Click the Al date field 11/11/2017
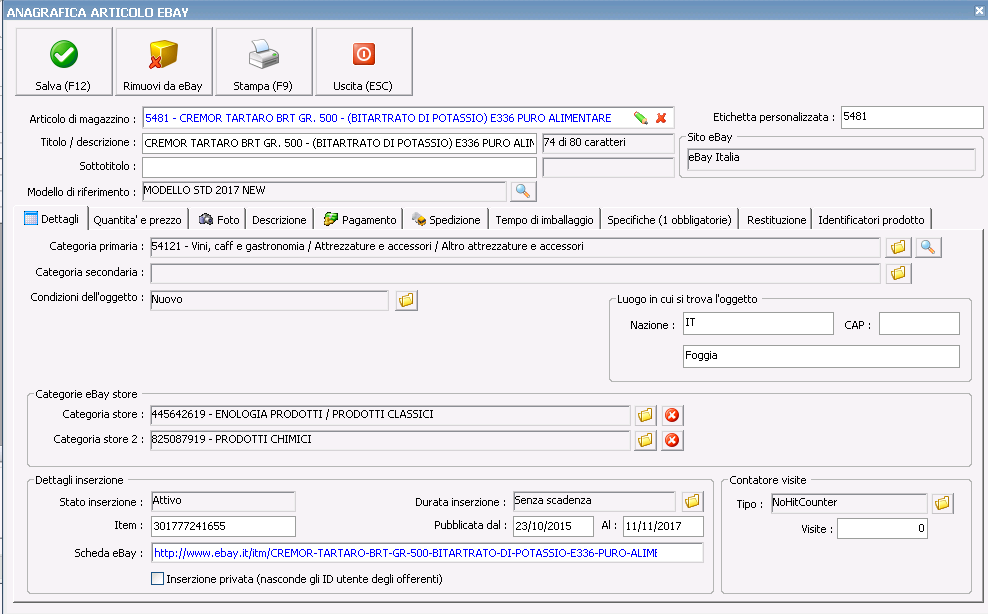Image resolution: width=988 pixels, height=614 pixels. point(663,526)
